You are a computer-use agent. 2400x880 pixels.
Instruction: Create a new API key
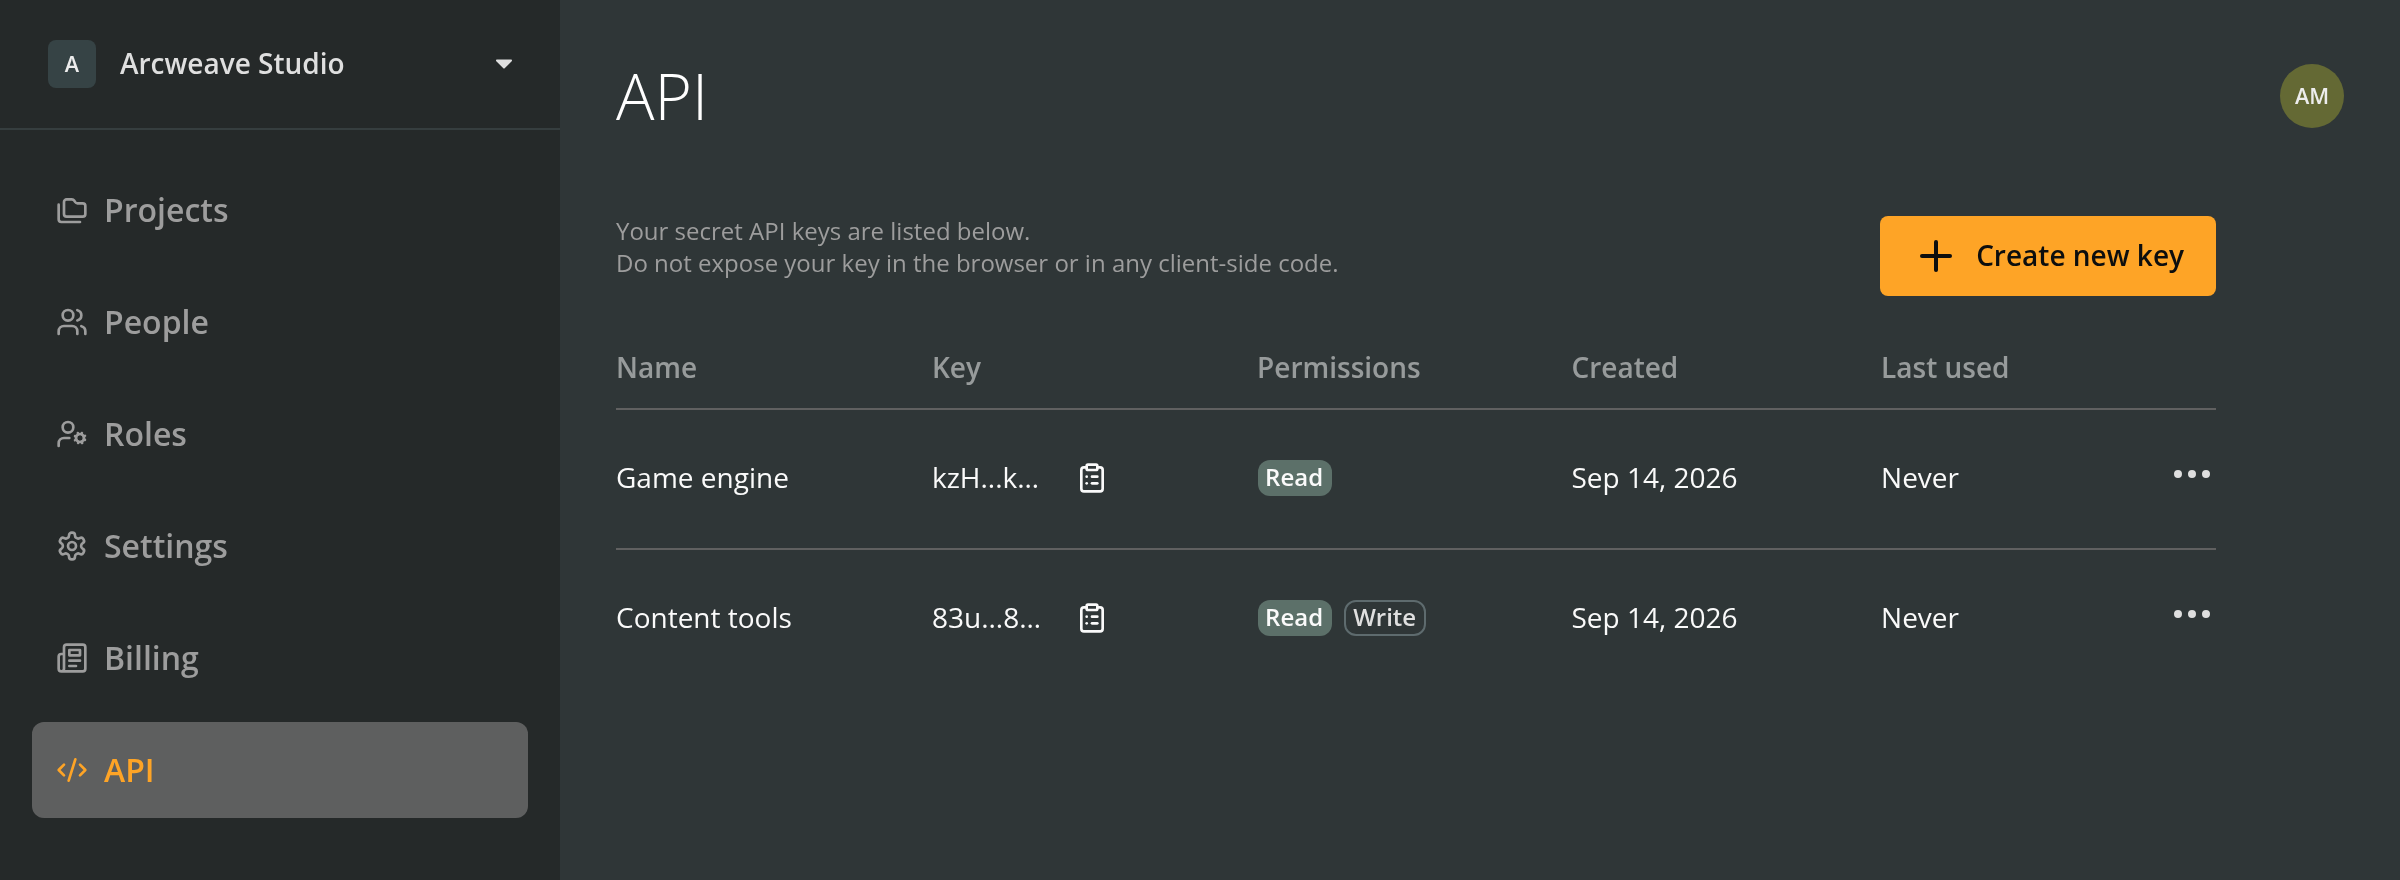click(x=2047, y=256)
